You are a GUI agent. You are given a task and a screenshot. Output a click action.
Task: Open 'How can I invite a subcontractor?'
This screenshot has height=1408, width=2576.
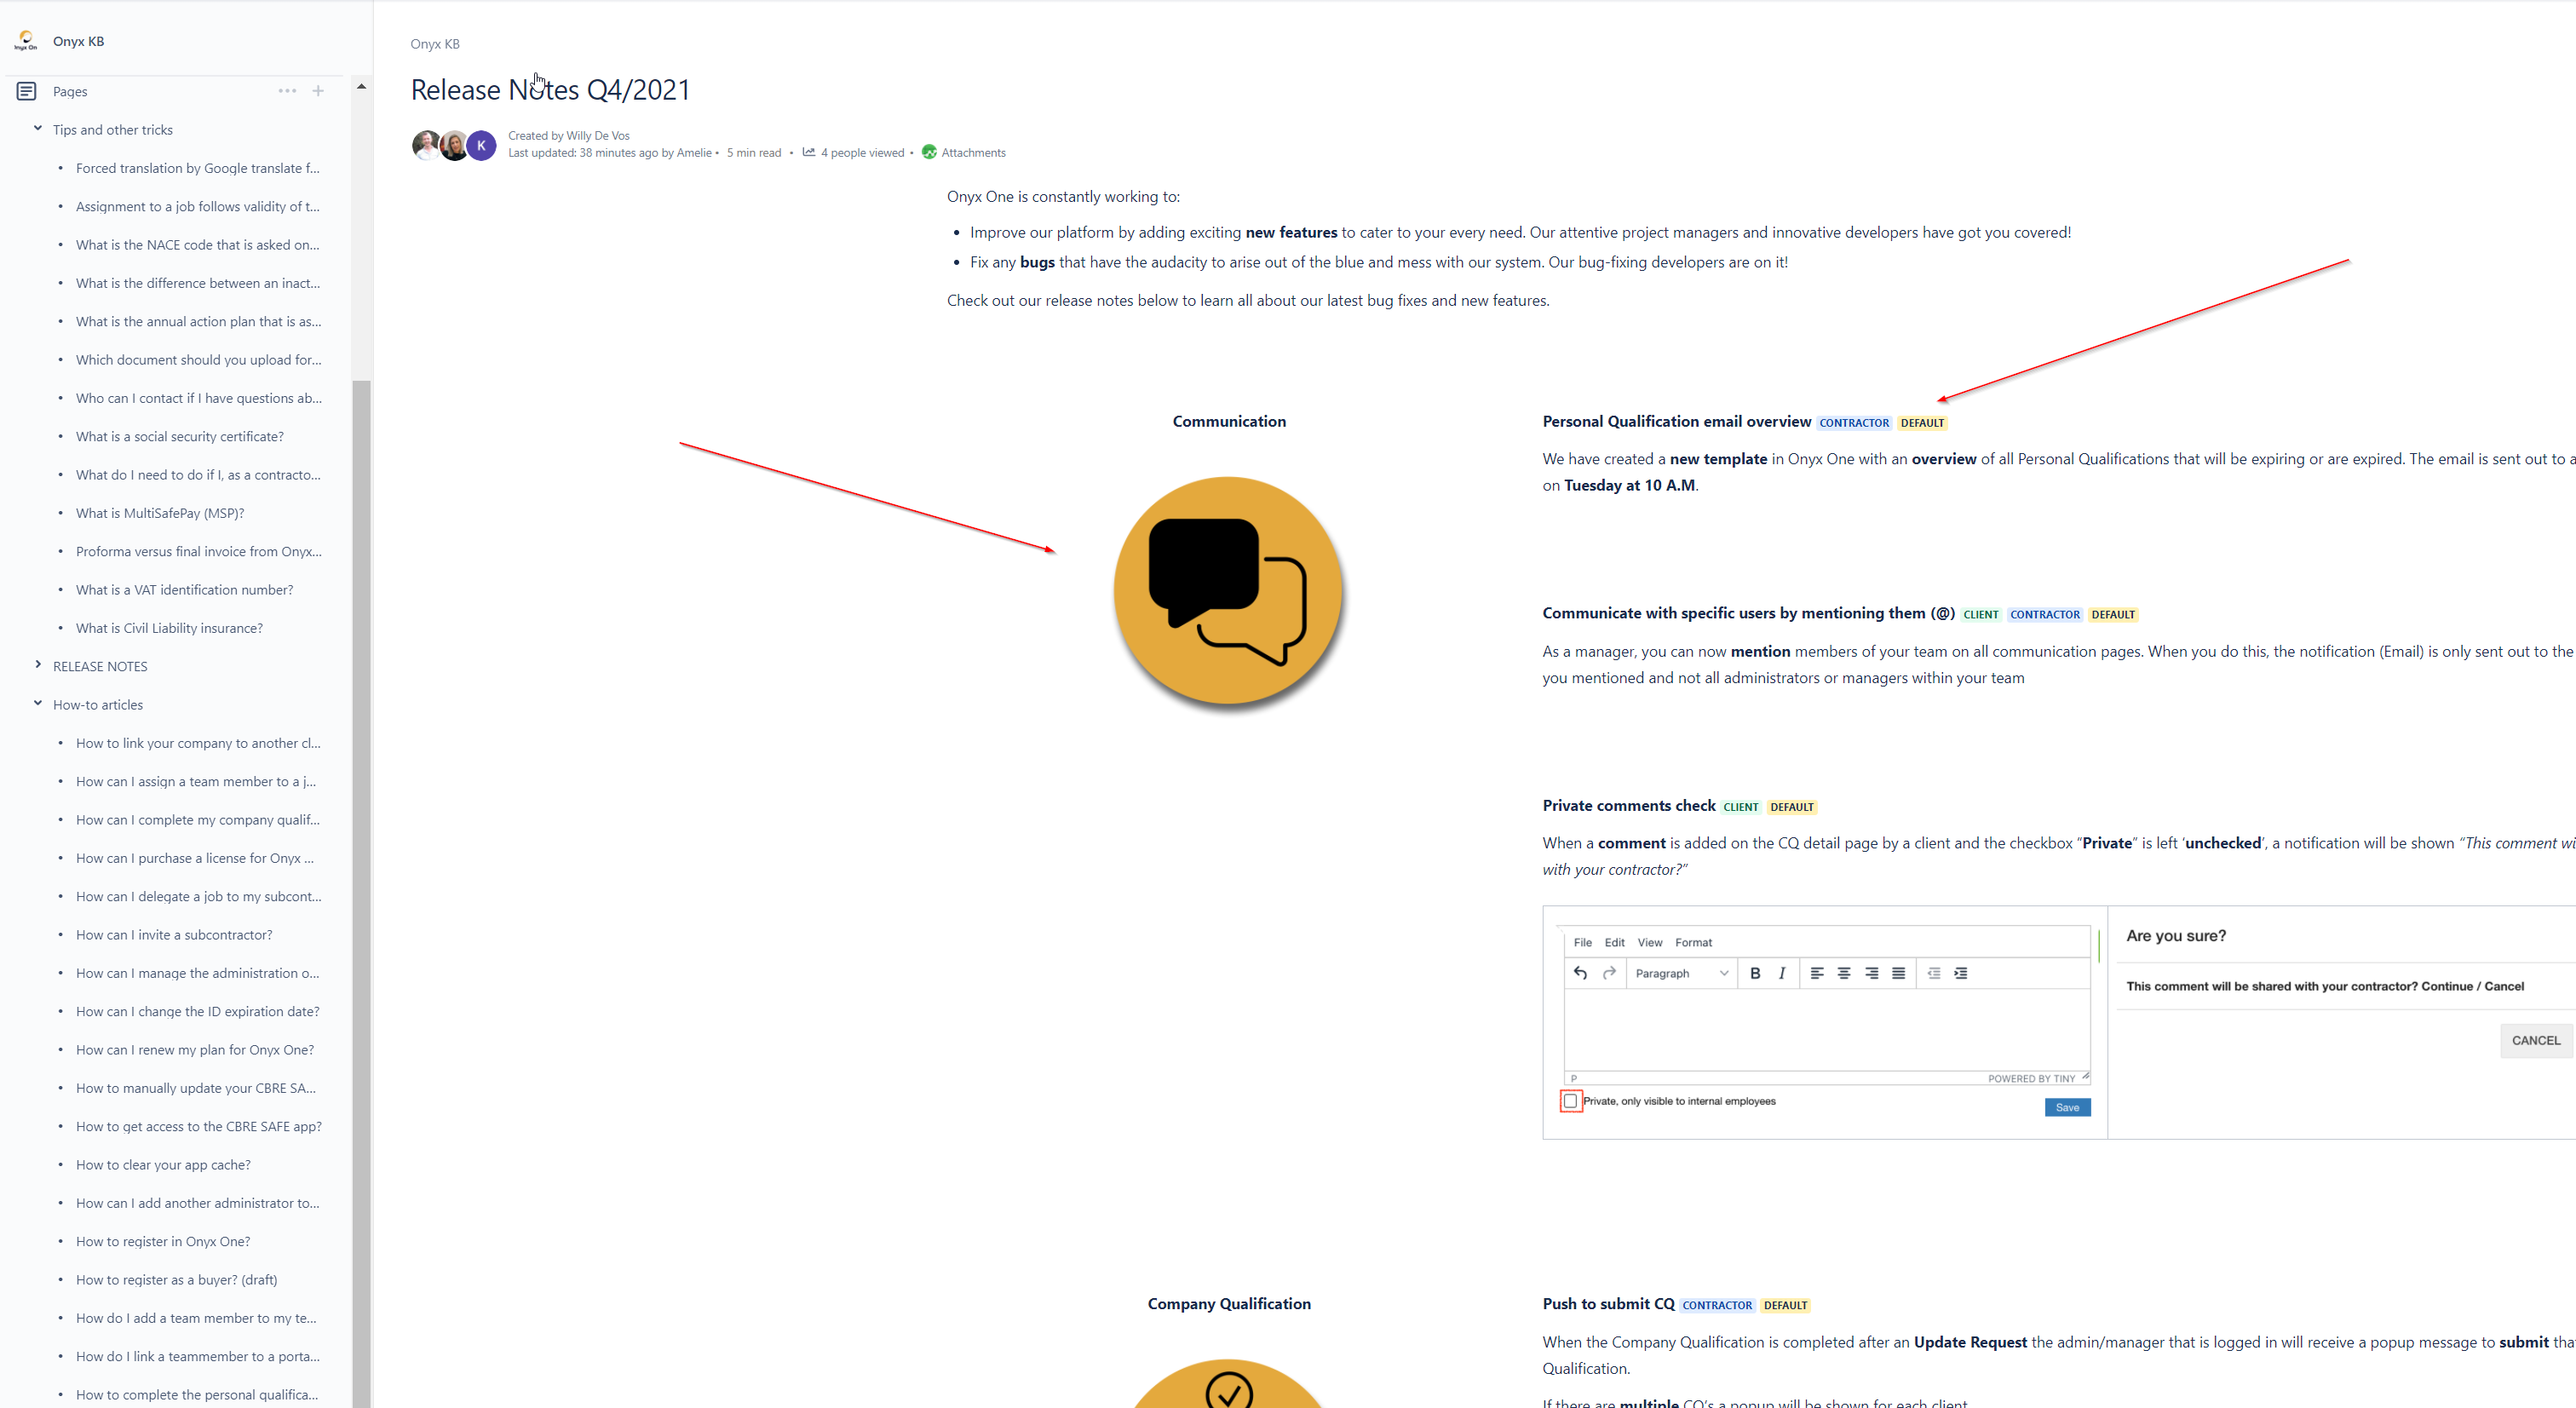(x=174, y=935)
